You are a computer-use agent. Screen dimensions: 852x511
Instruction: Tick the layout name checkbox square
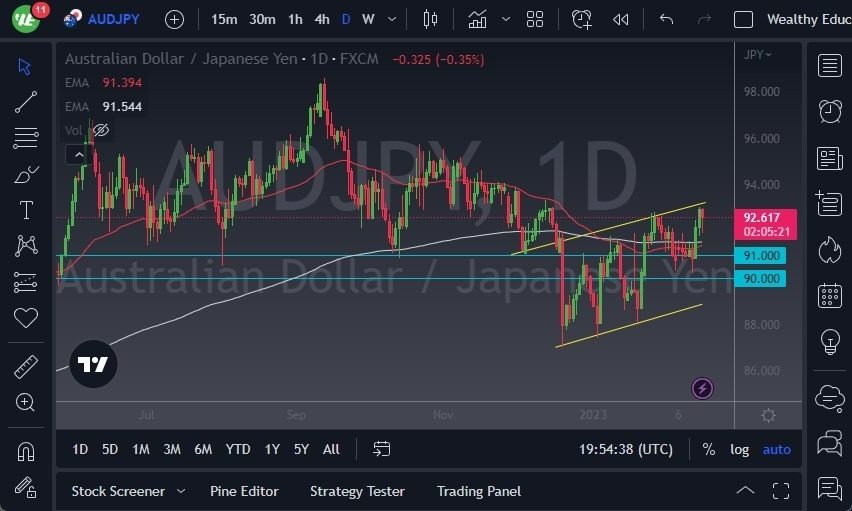tap(743, 20)
